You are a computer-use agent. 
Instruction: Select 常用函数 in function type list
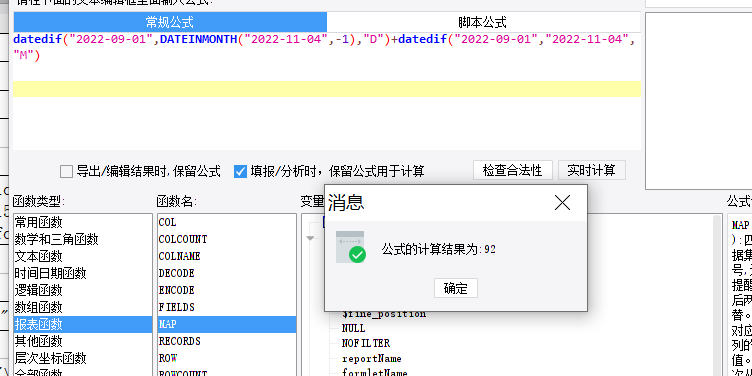click(x=82, y=223)
